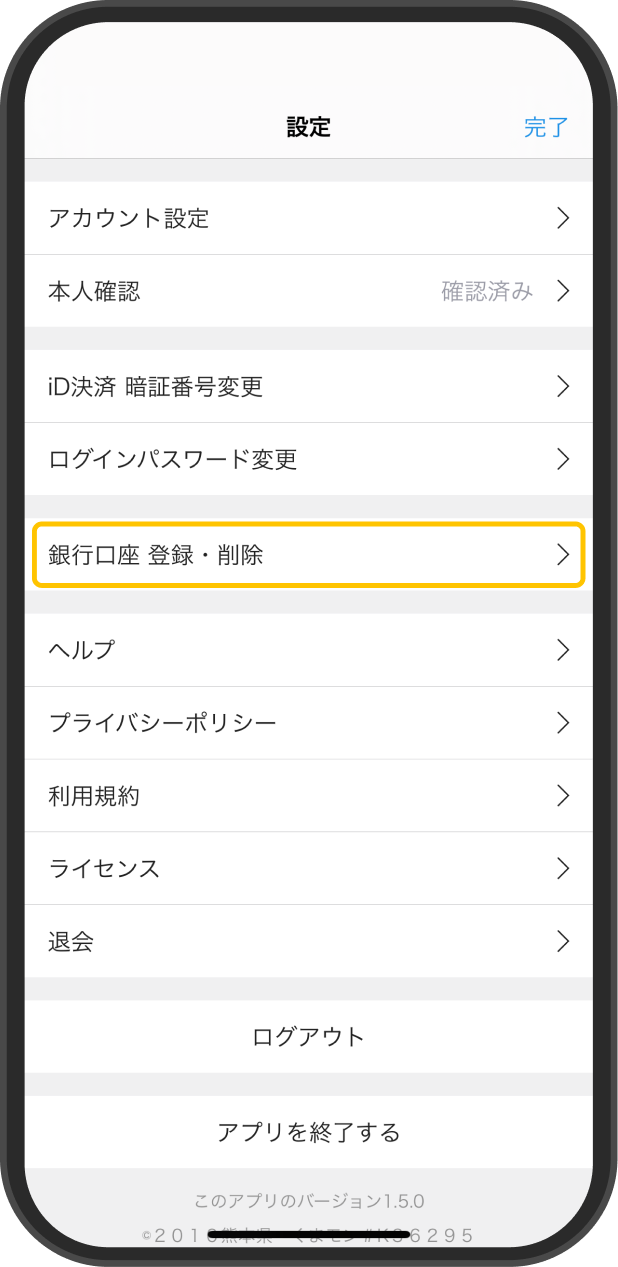
Task: Tap chevron next to プライバシーポリシー
Action: click(563, 723)
